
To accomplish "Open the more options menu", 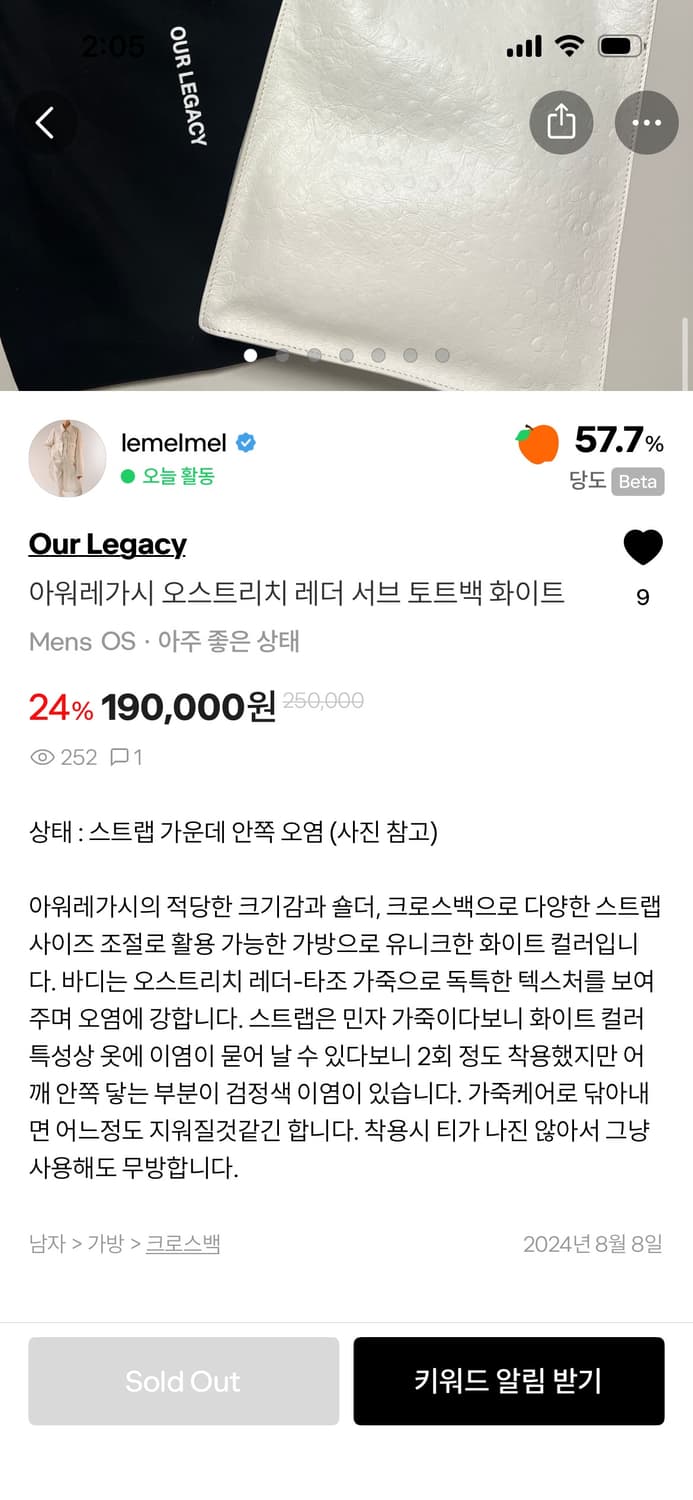I will 647,122.
